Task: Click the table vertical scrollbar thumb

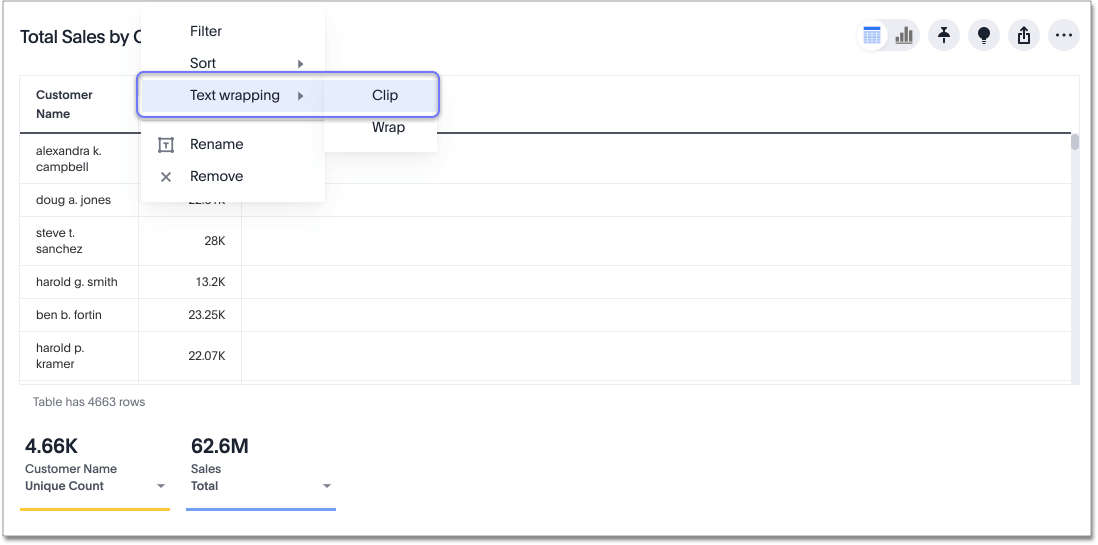Action: (1075, 142)
